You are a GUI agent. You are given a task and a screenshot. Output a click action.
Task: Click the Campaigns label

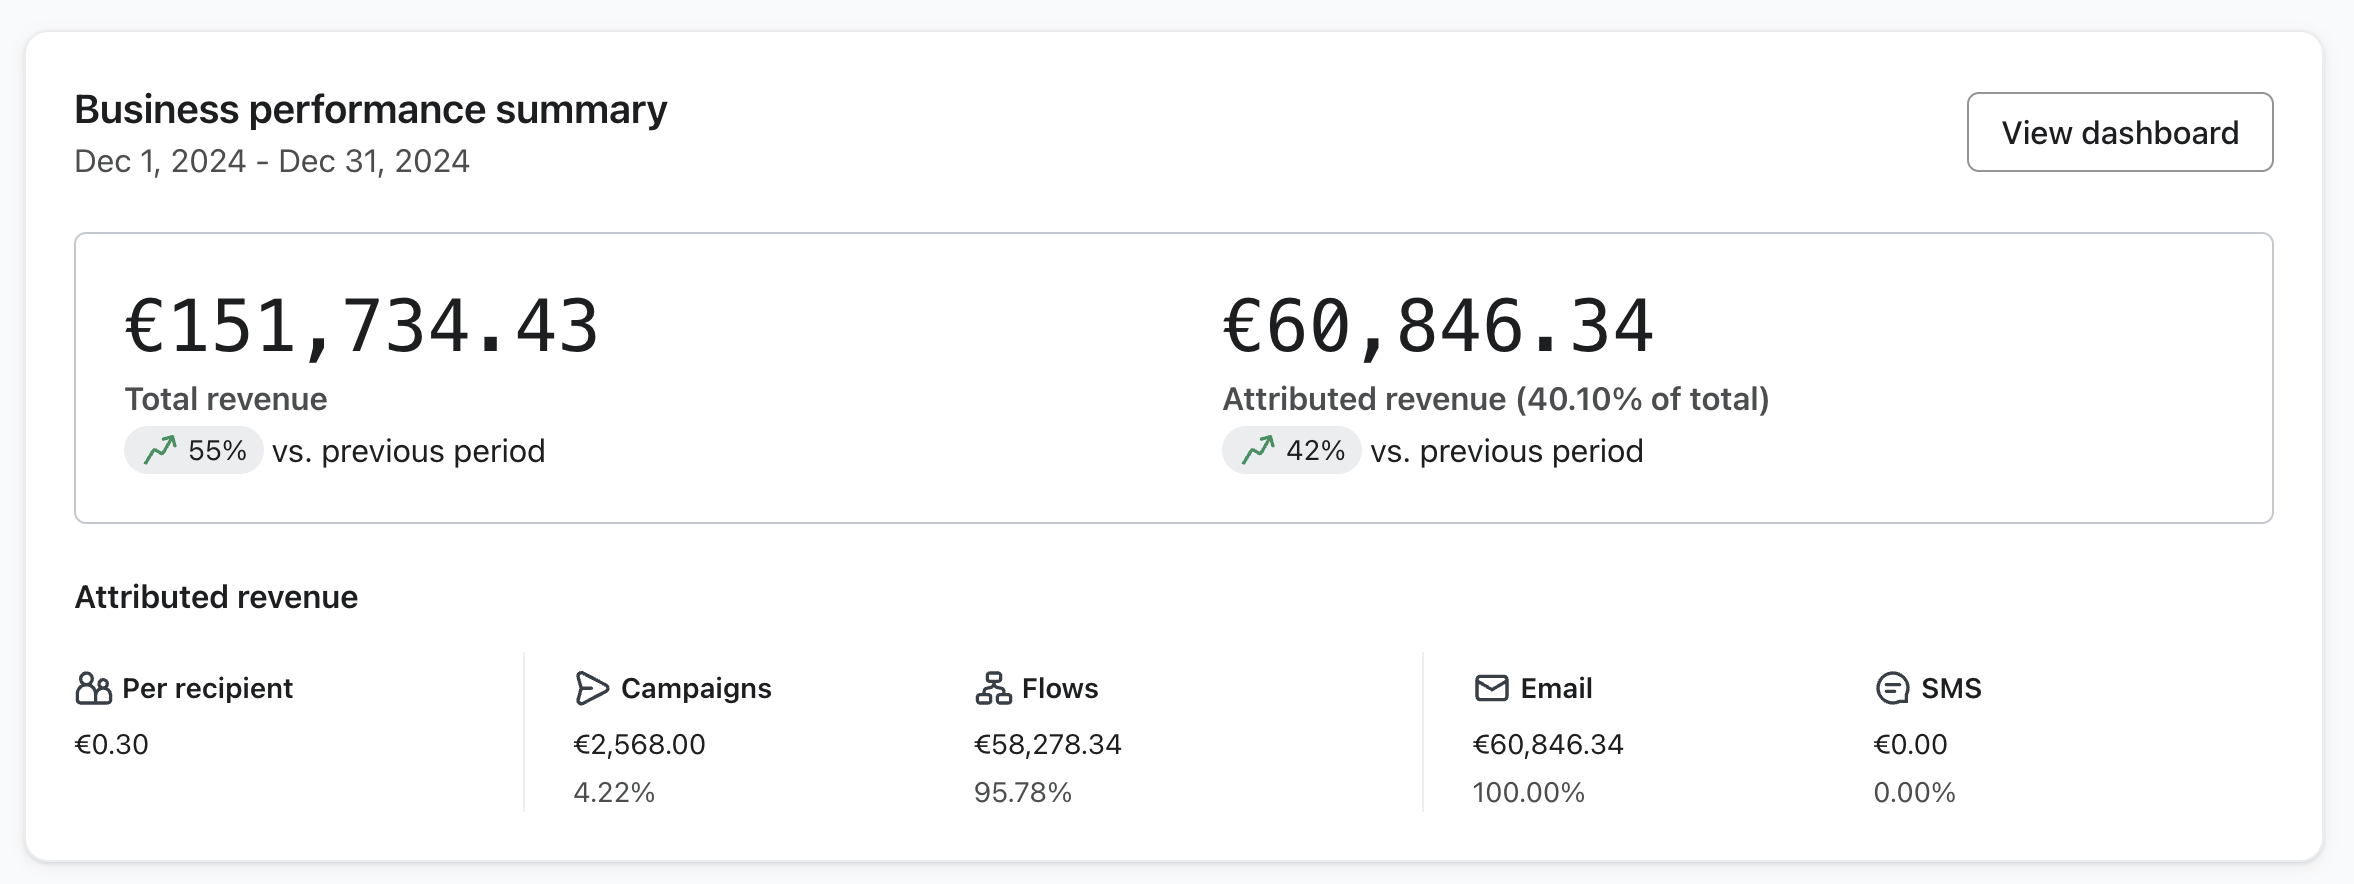click(696, 689)
